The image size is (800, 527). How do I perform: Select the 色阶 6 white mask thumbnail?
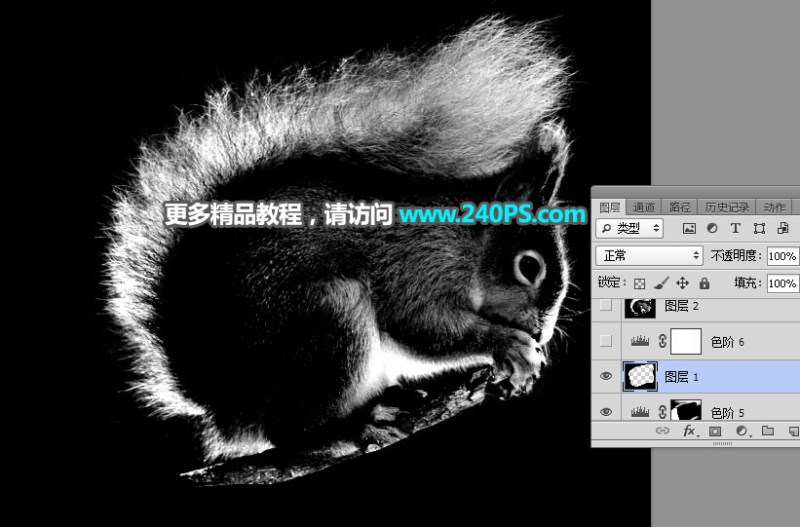[x=686, y=341]
